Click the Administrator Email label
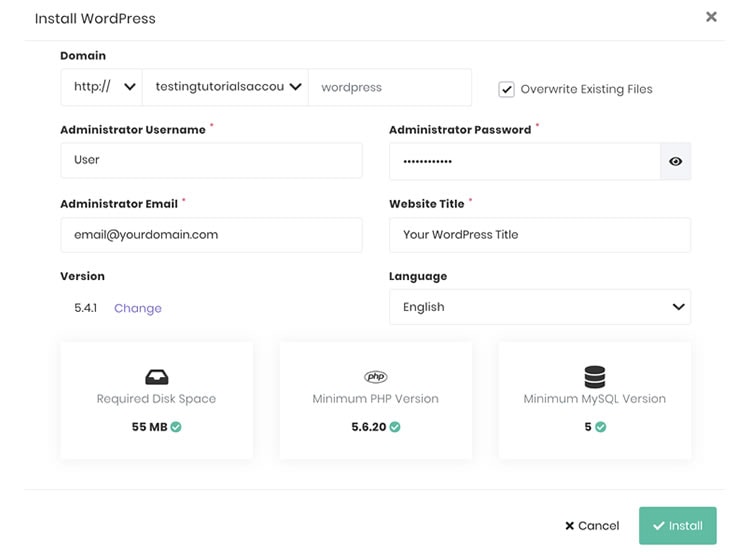The height and width of the screenshot is (560, 750). point(119,204)
